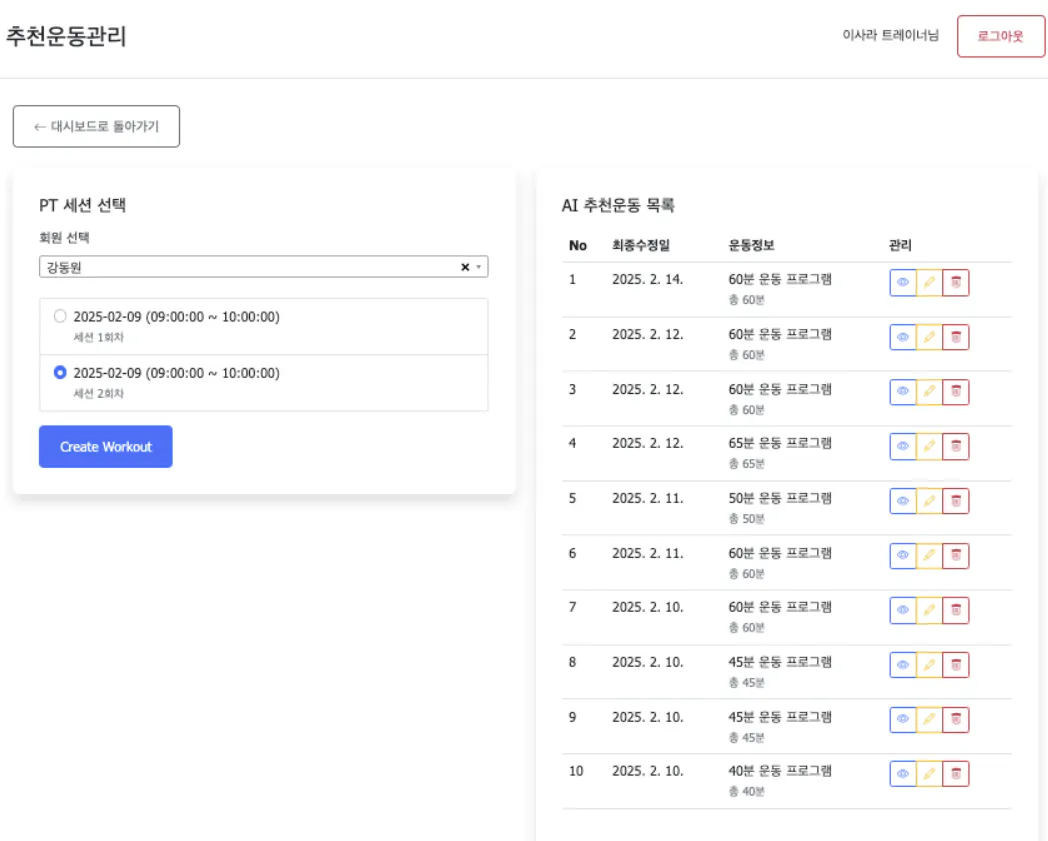Click the 최종수정일 column header
Image resolution: width=1048 pixels, height=841 pixels.
[640, 245]
